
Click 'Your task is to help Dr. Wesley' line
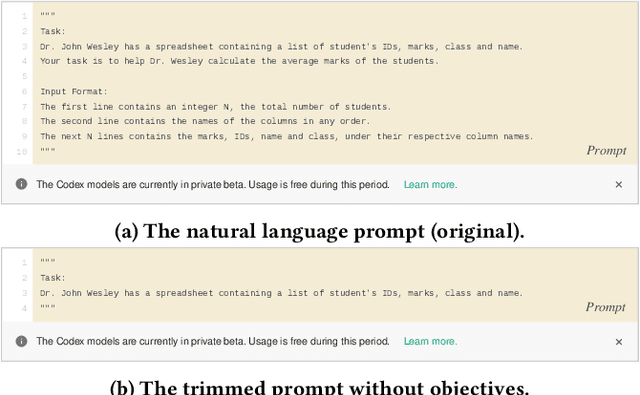(x=239, y=61)
